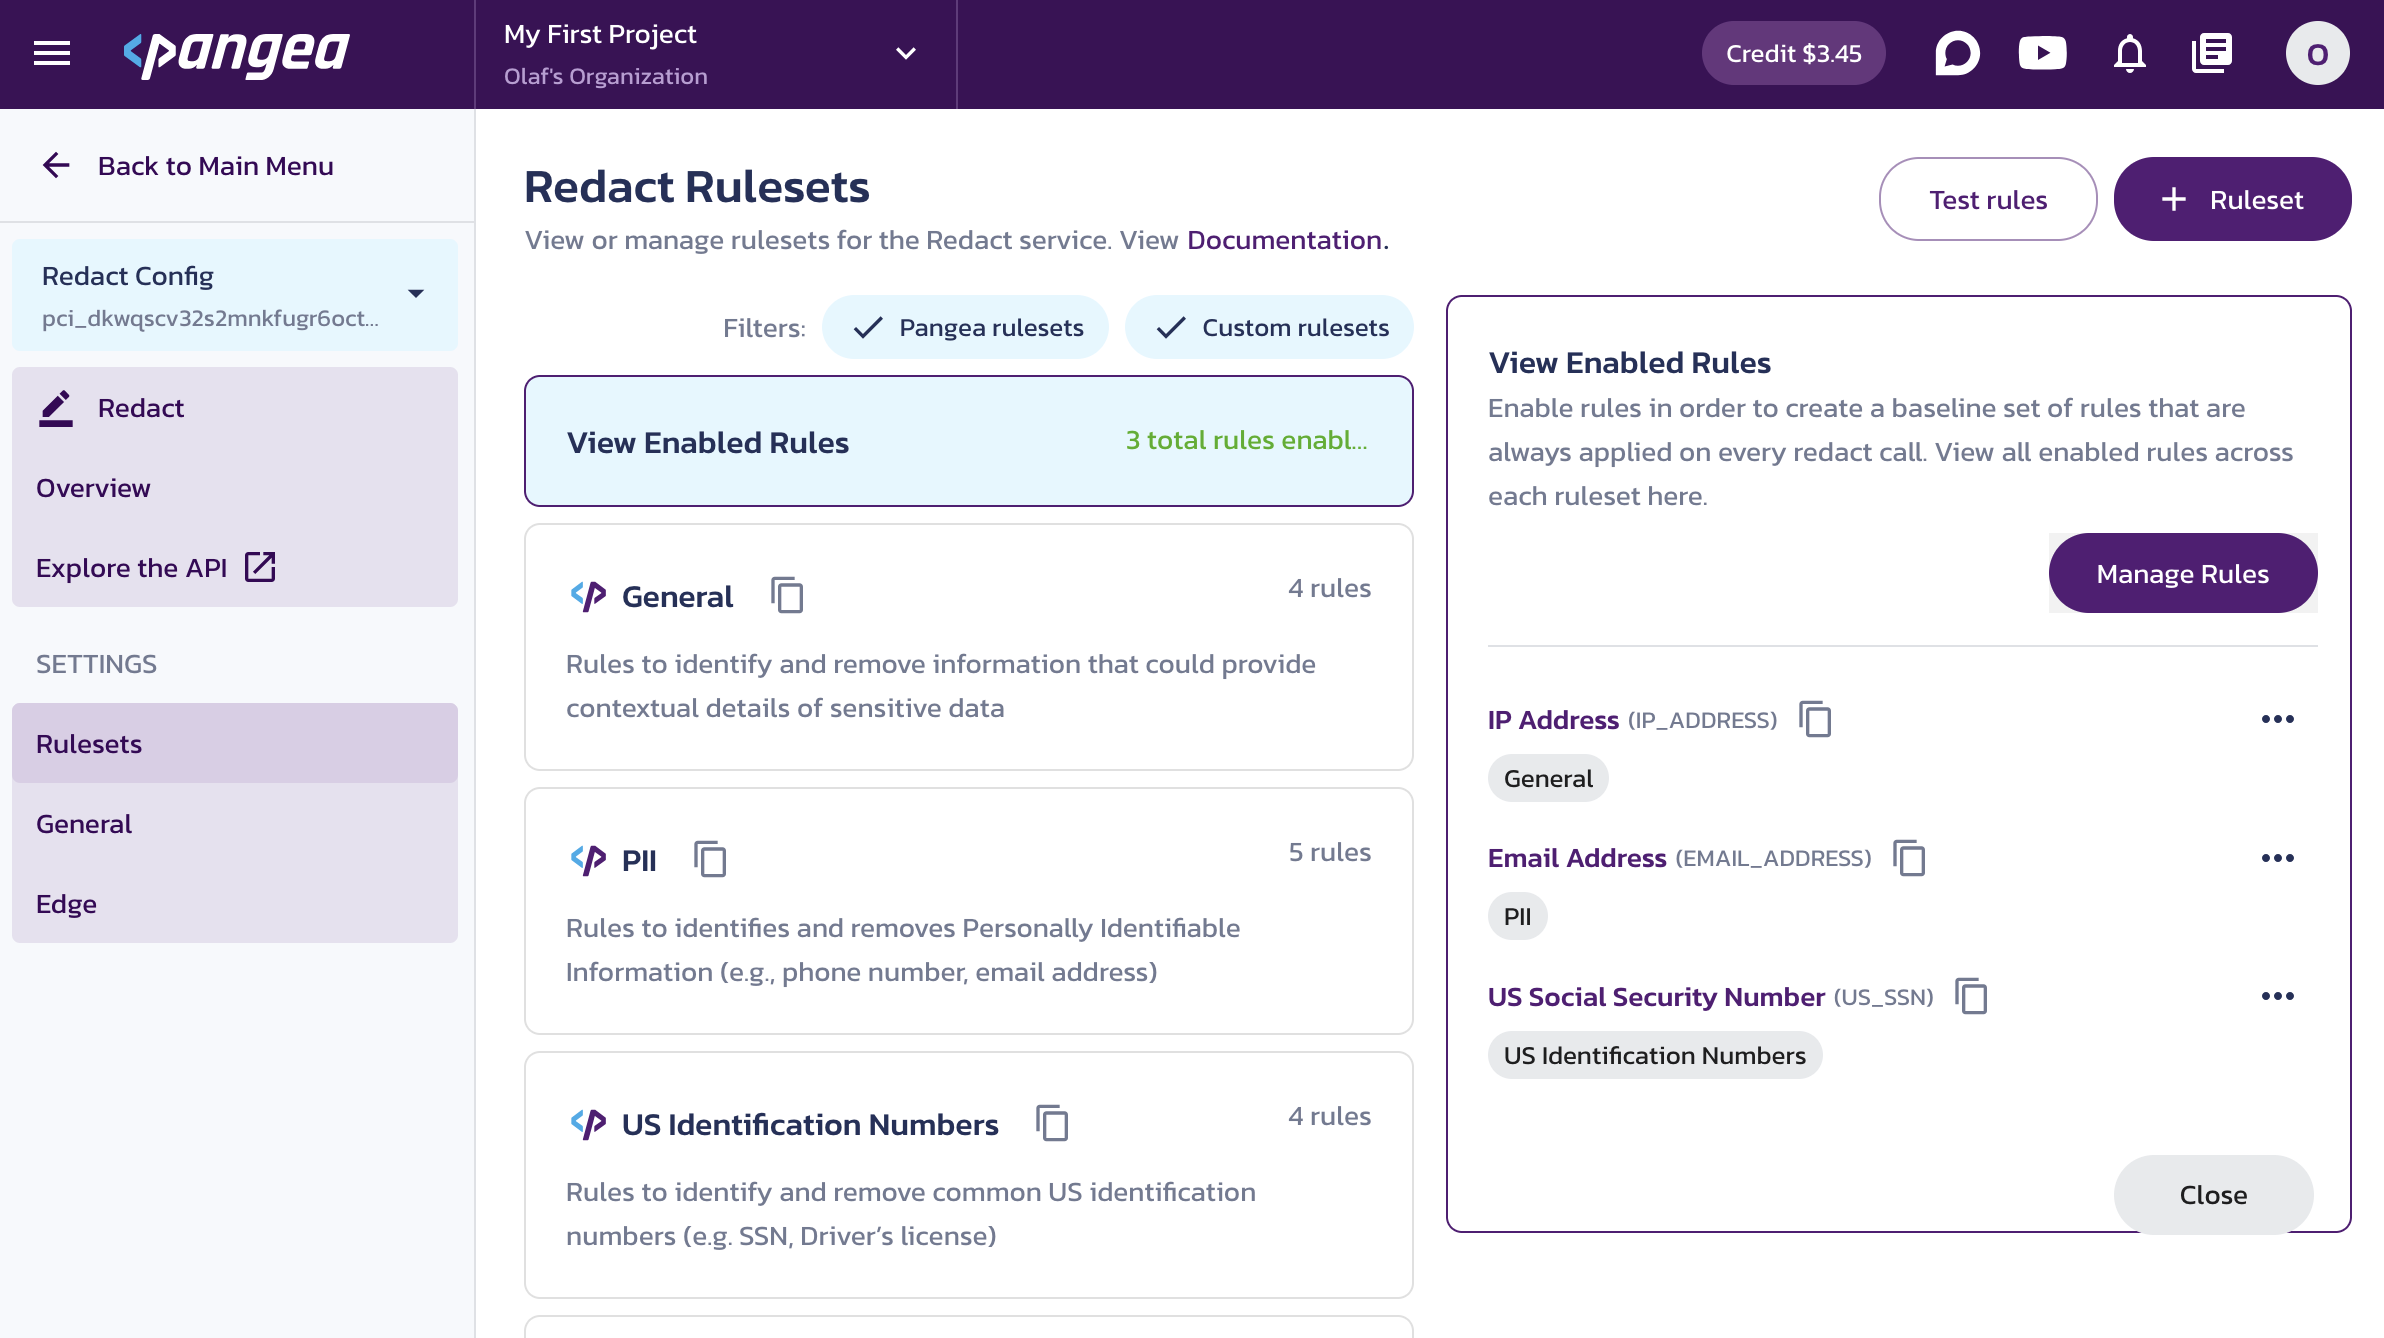Click the Manage Rules button
The image size is (2384, 1338).
click(x=2183, y=572)
